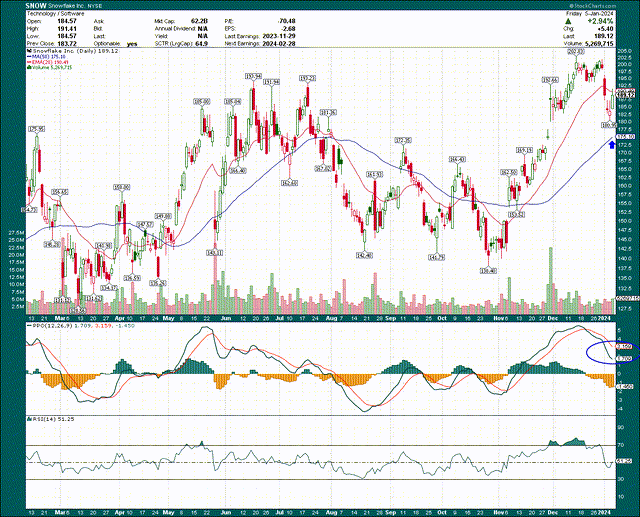
Task: Click the current price tag 189.12 on price axis
Action: click(x=626, y=95)
